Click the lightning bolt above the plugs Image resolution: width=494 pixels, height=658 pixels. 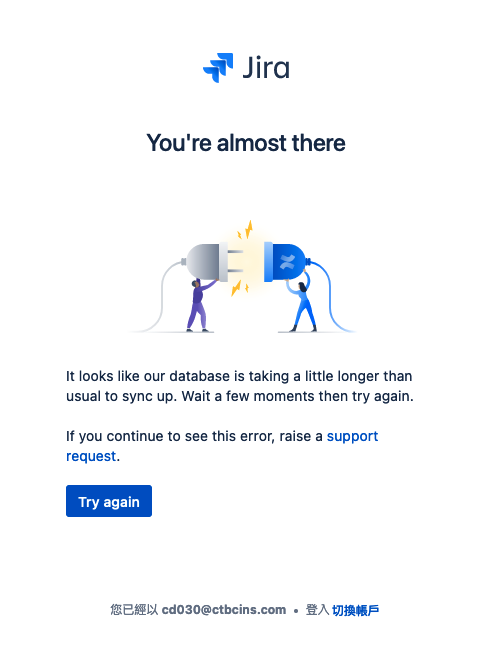click(x=246, y=230)
